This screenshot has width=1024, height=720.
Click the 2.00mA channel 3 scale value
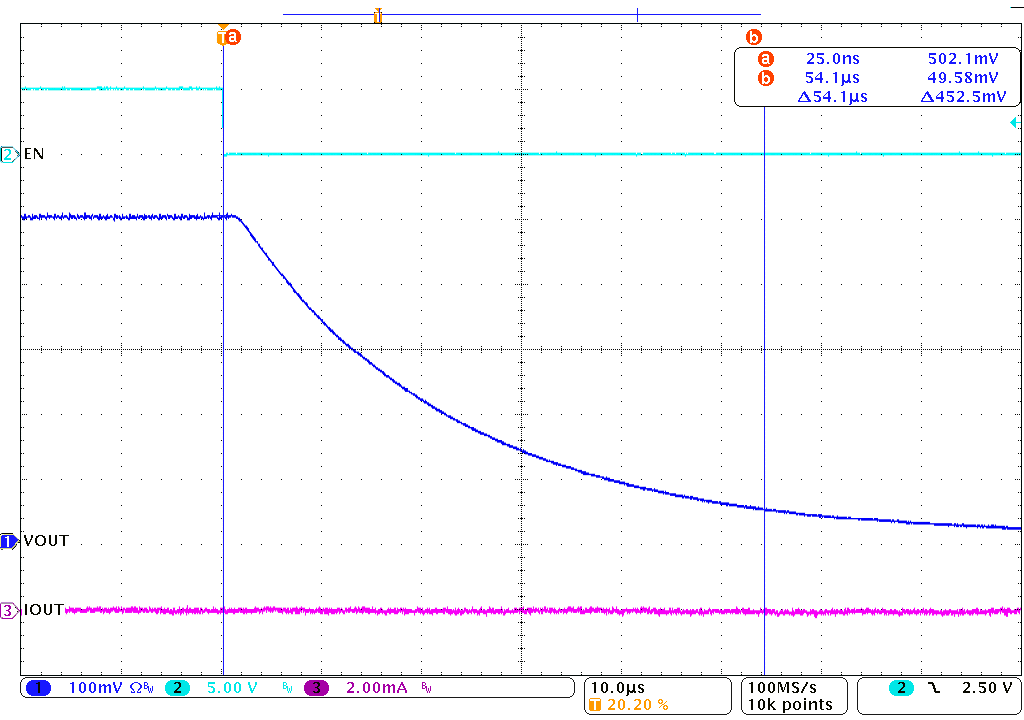tap(372, 688)
